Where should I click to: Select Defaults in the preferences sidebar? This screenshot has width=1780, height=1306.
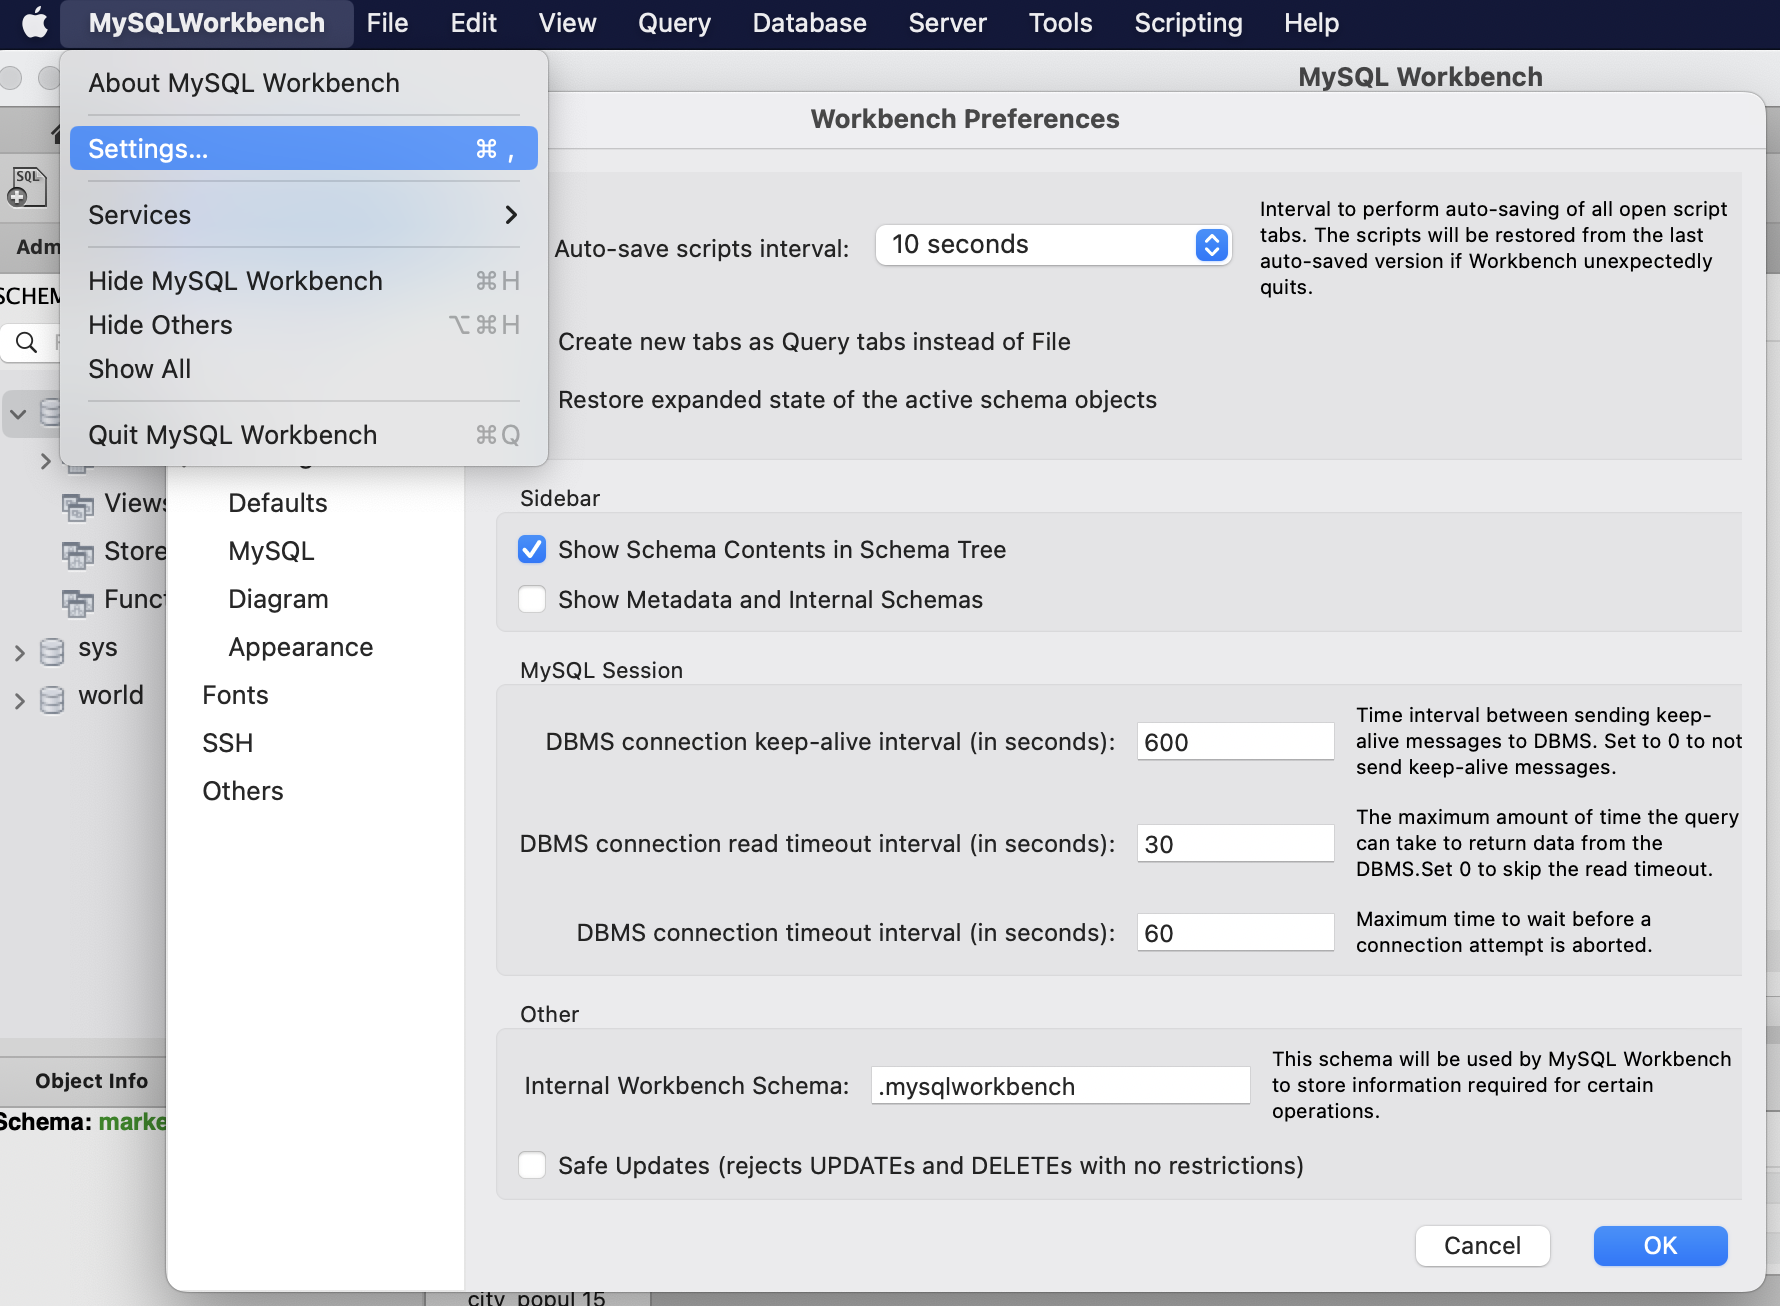click(278, 503)
